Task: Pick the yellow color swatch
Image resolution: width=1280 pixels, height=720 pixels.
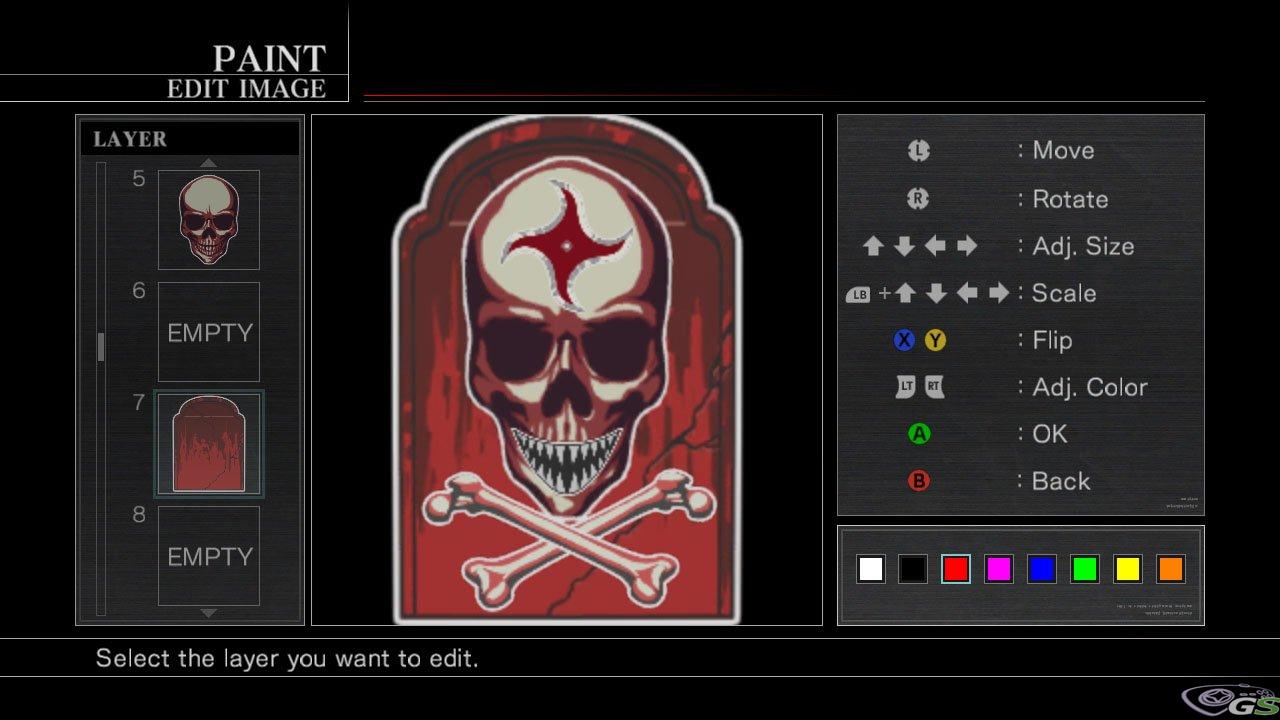Action: click(1128, 569)
